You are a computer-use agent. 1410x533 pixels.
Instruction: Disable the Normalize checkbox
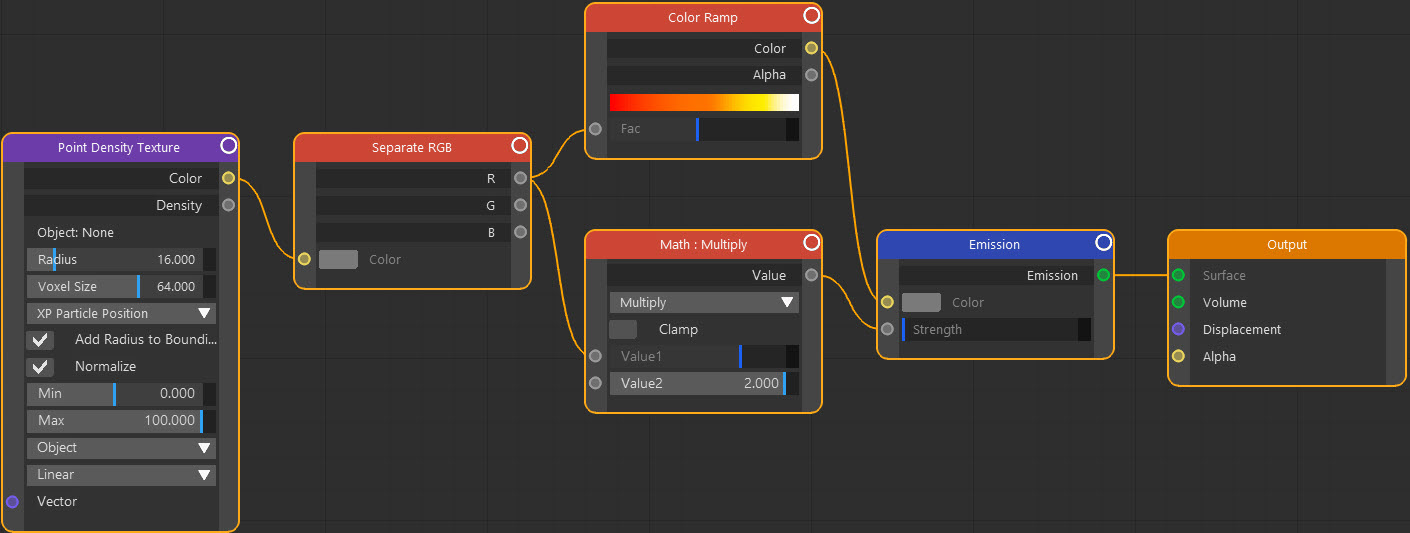pyautogui.click(x=40, y=366)
